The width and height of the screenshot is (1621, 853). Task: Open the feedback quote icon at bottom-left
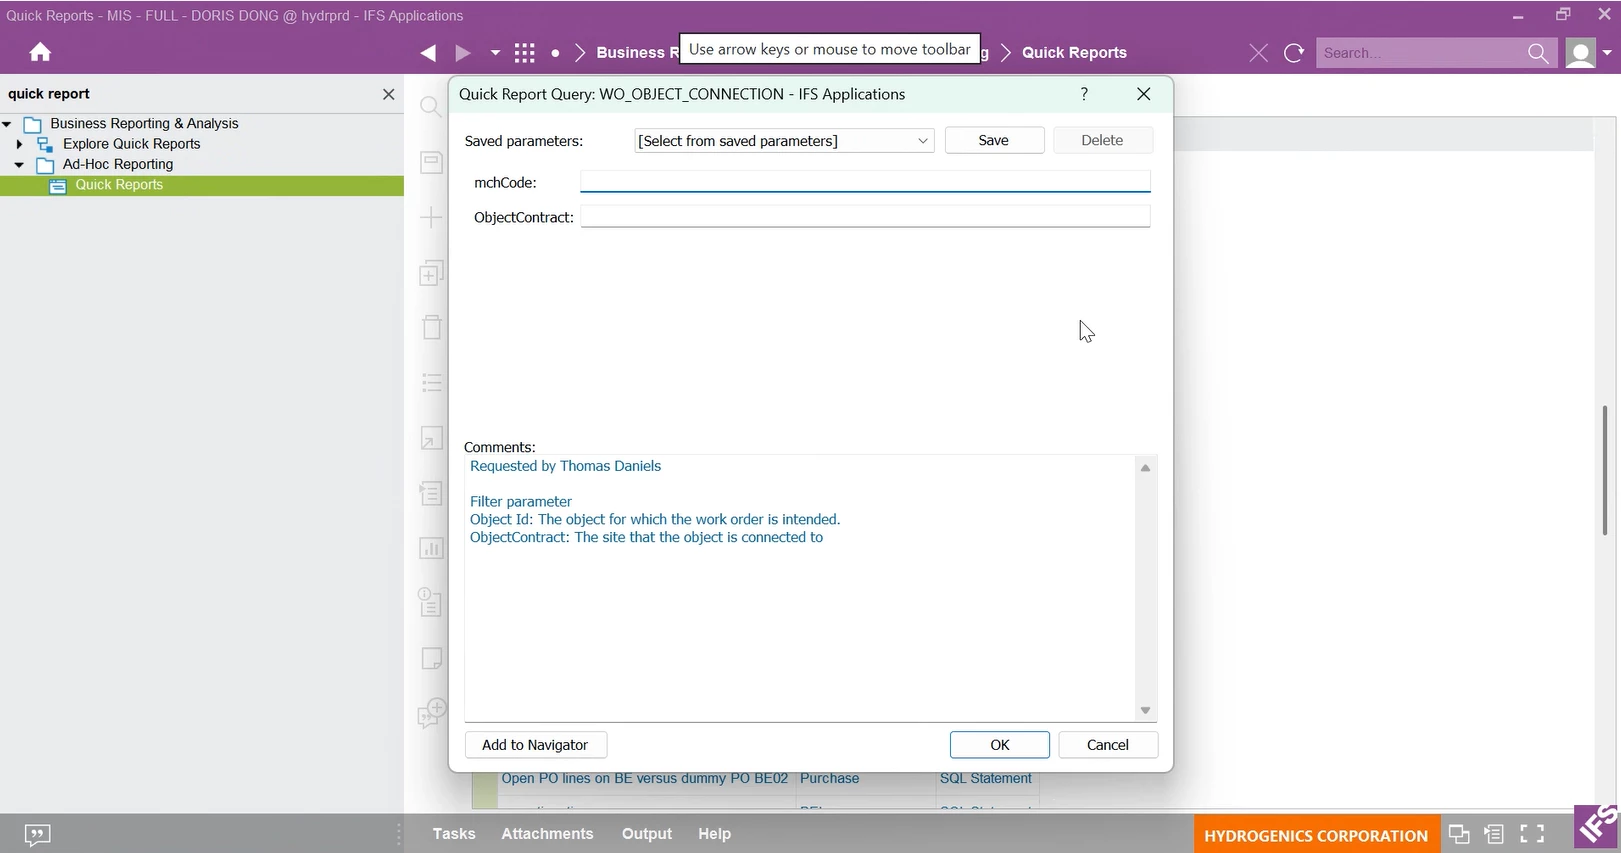pyautogui.click(x=37, y=835)
